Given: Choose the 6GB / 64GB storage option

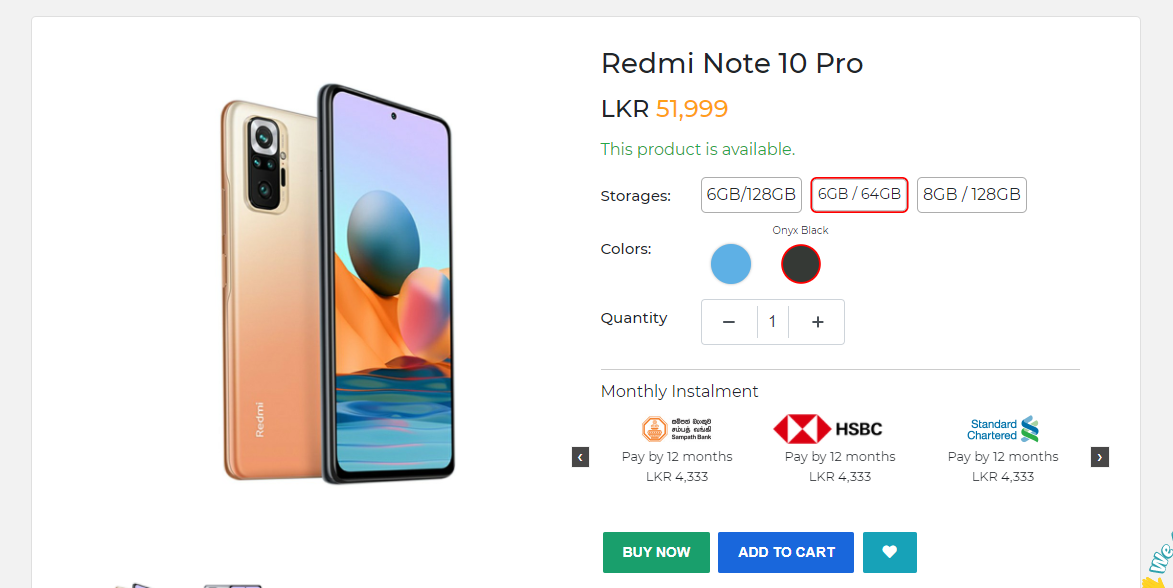Looking at the screenshot, I should 859,195.
